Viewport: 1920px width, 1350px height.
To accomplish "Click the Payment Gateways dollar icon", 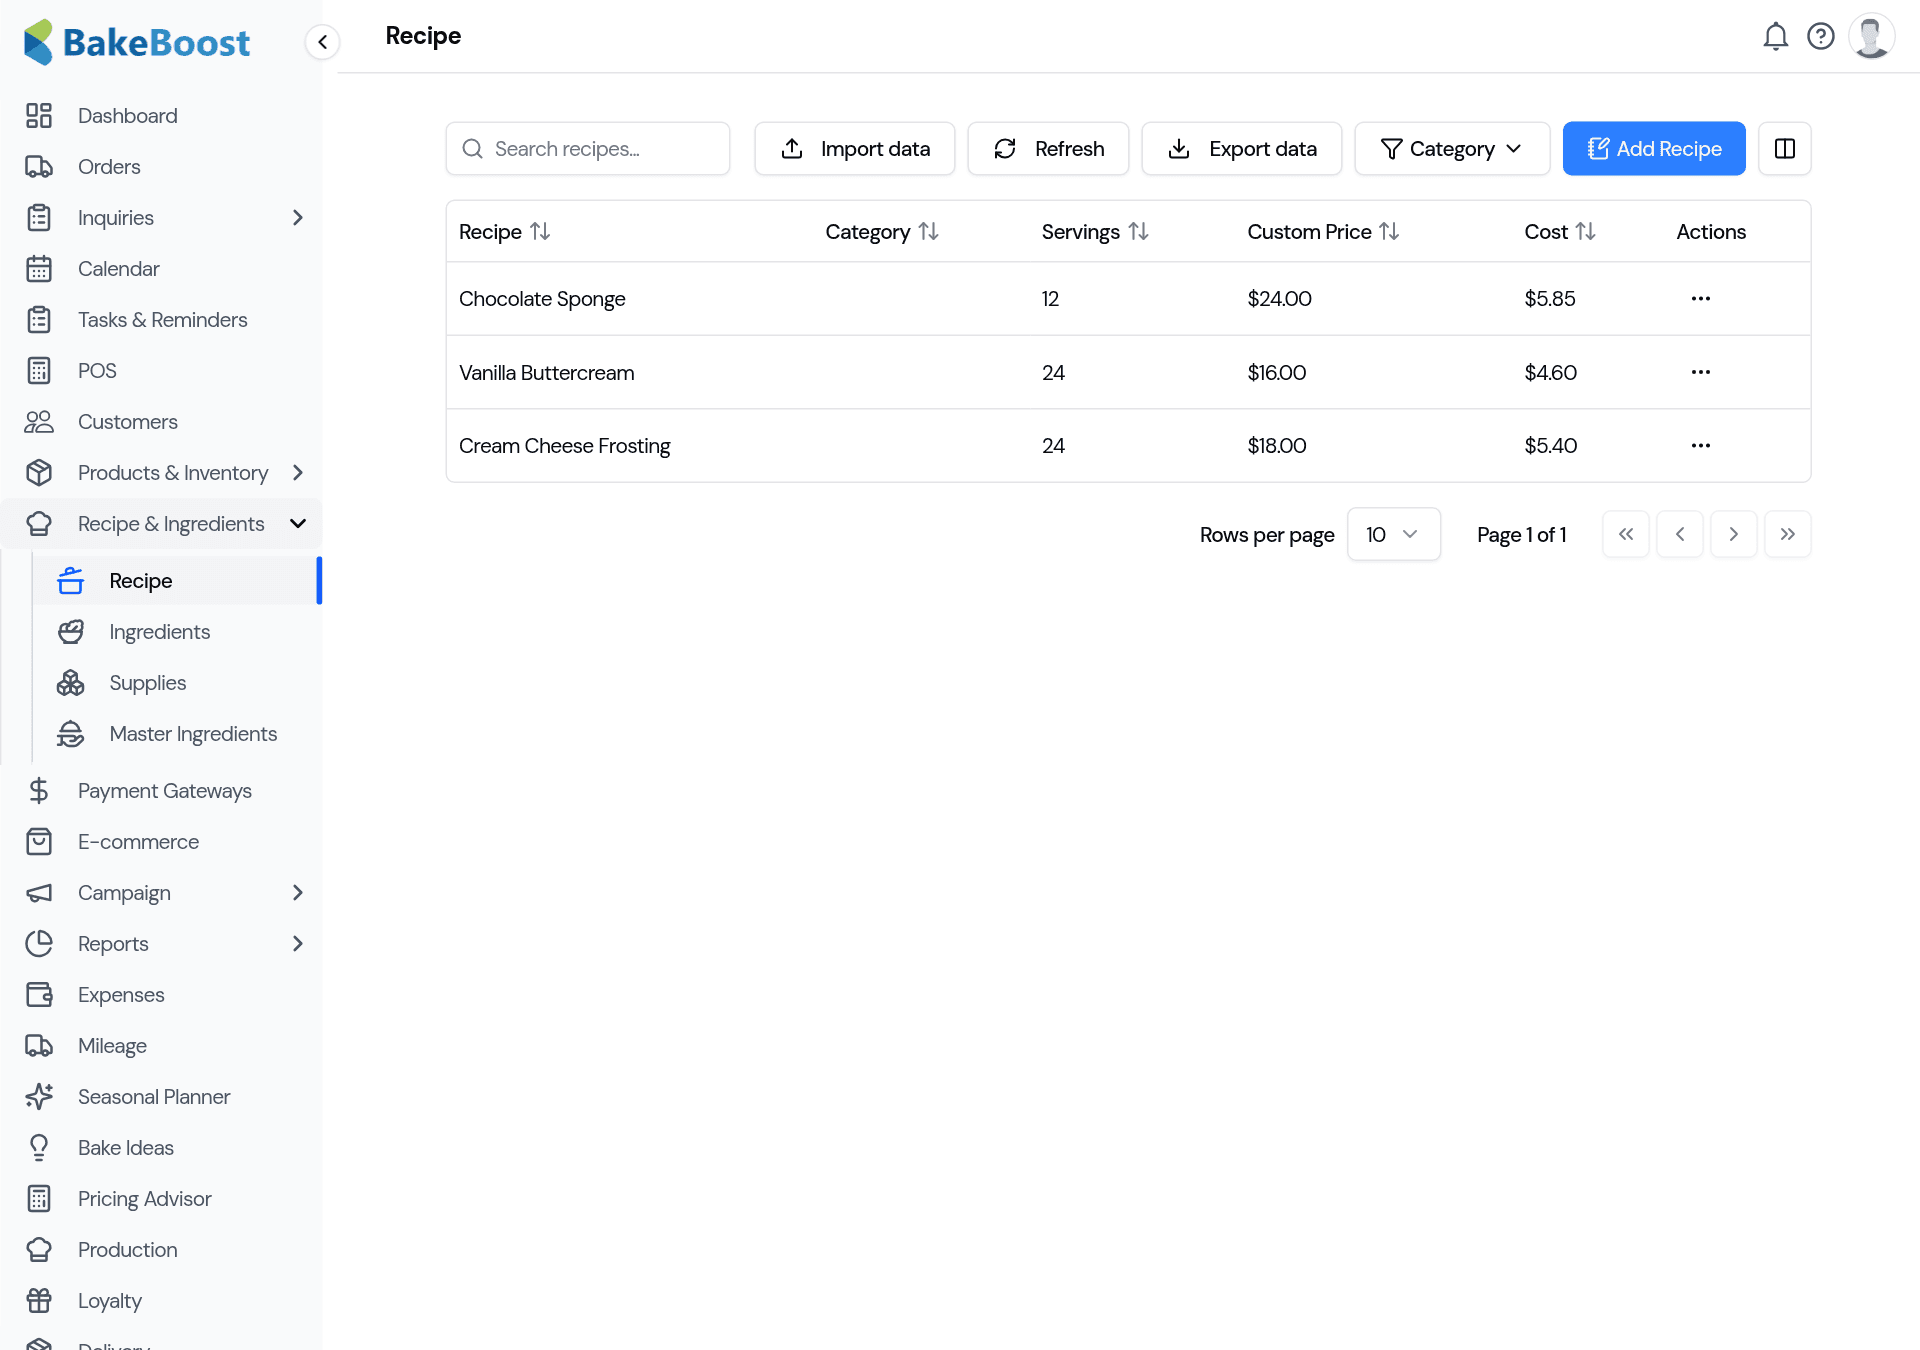I will pos(39,791).
